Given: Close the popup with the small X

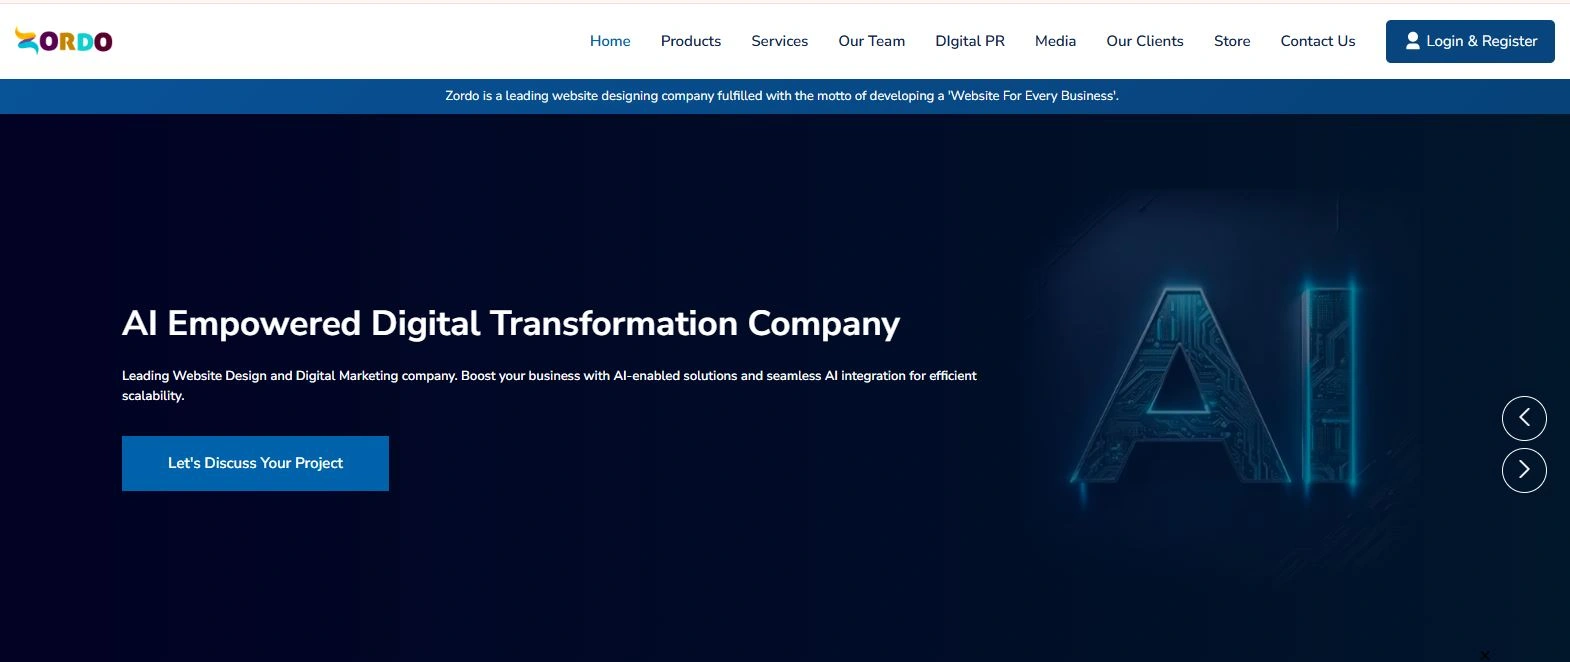Looking at the screenshot, I should pyautogui.click(x=1484, y=655).
